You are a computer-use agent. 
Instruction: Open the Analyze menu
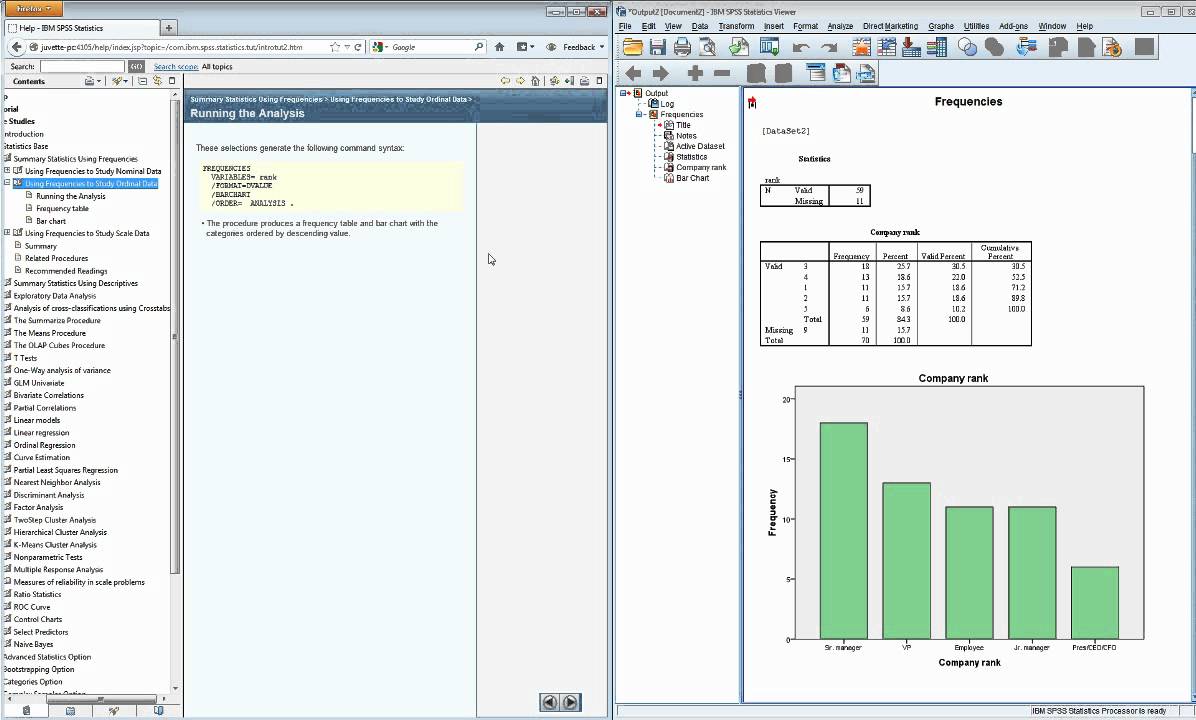pyautogui.click(x=840, y=26)
